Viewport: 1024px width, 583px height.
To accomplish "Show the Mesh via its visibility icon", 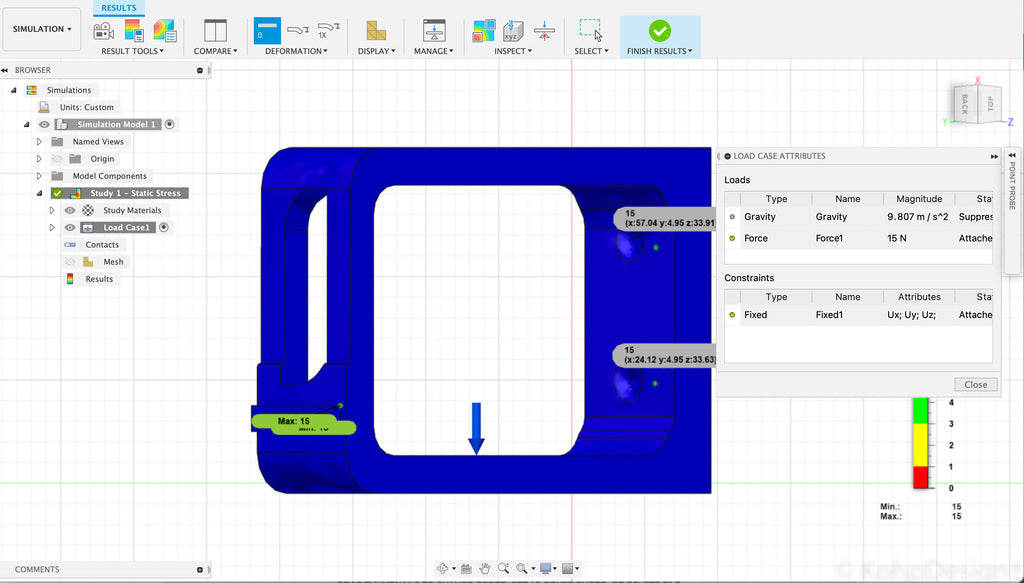I will click(x=70, y=262).
